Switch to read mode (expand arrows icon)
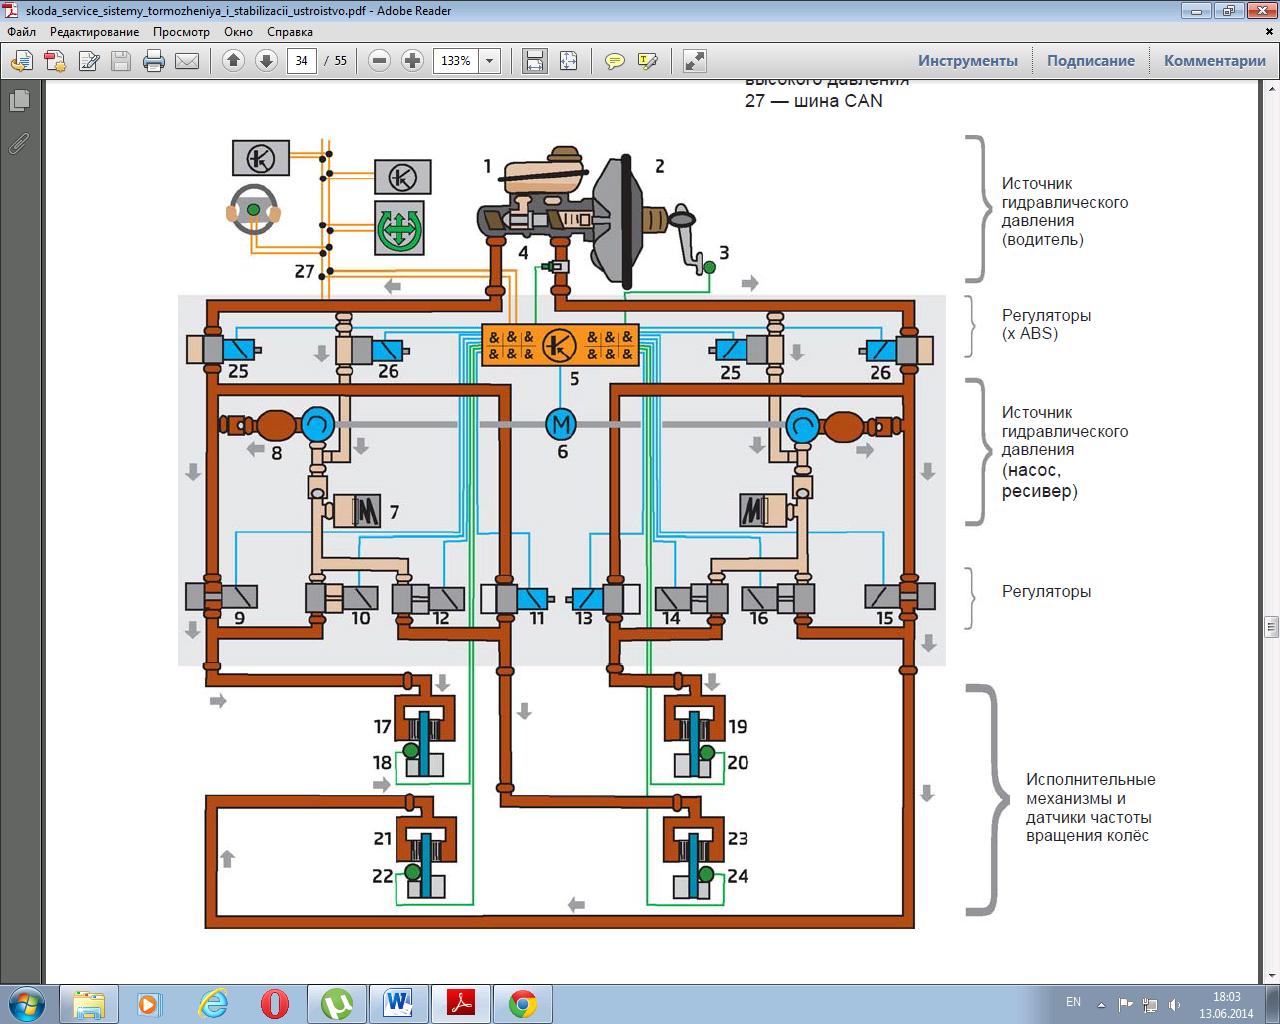The width and height of the screenshot is (1280, 1024). click(x=694, y=61)
